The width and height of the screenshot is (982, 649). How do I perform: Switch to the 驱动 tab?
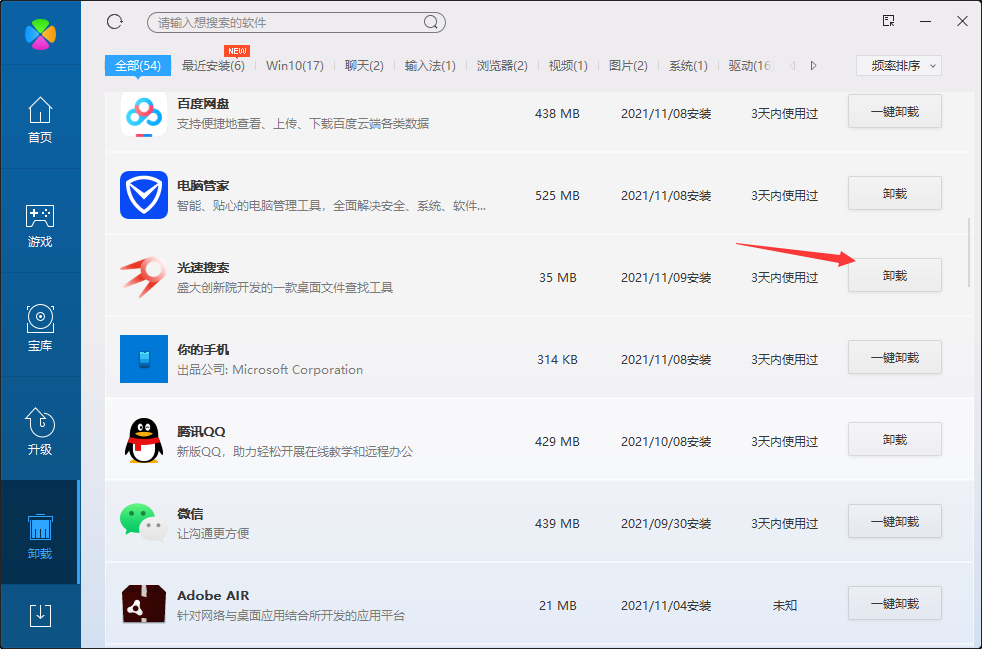(x=751, y=66)
